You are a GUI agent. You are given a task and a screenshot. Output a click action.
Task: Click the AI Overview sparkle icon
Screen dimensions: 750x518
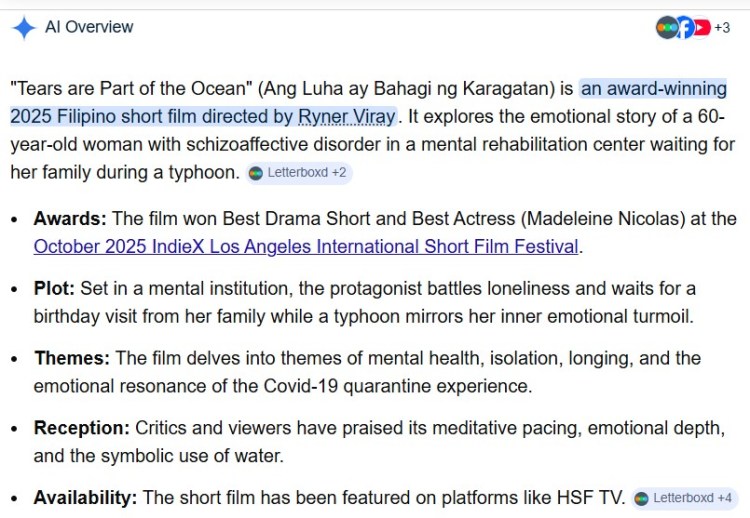[x=24, y=27]
